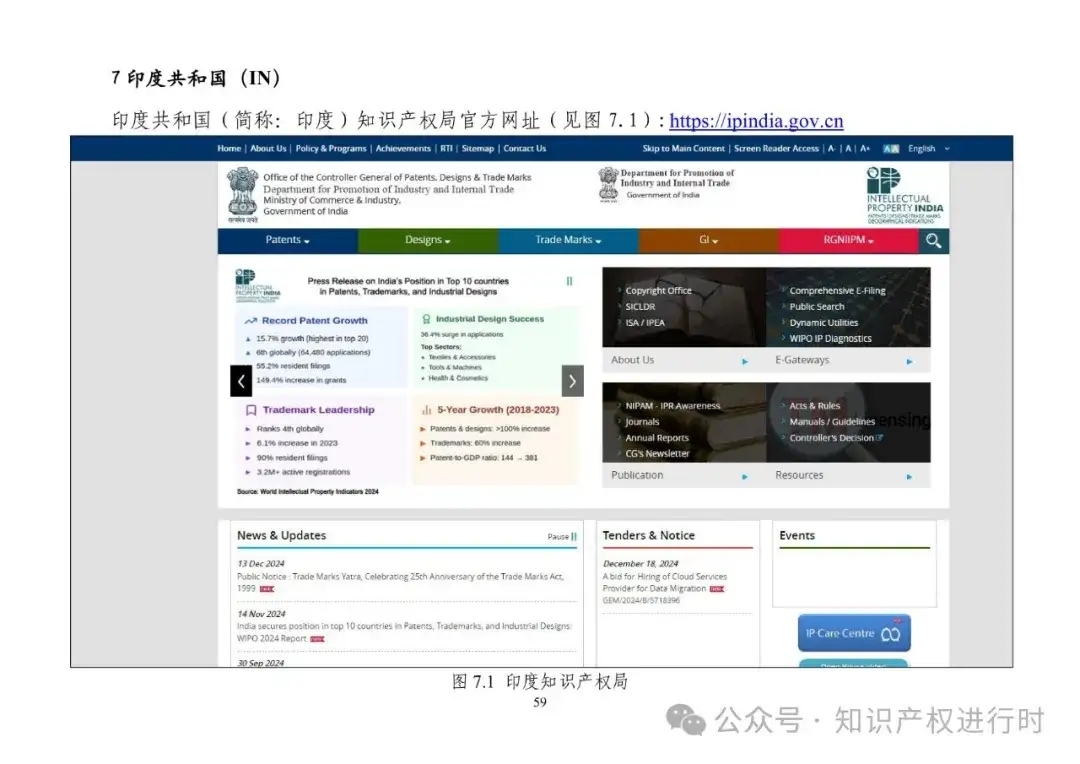
Task: Click the E-Gateways panel arrow
Action: click(x=909, y=361)
